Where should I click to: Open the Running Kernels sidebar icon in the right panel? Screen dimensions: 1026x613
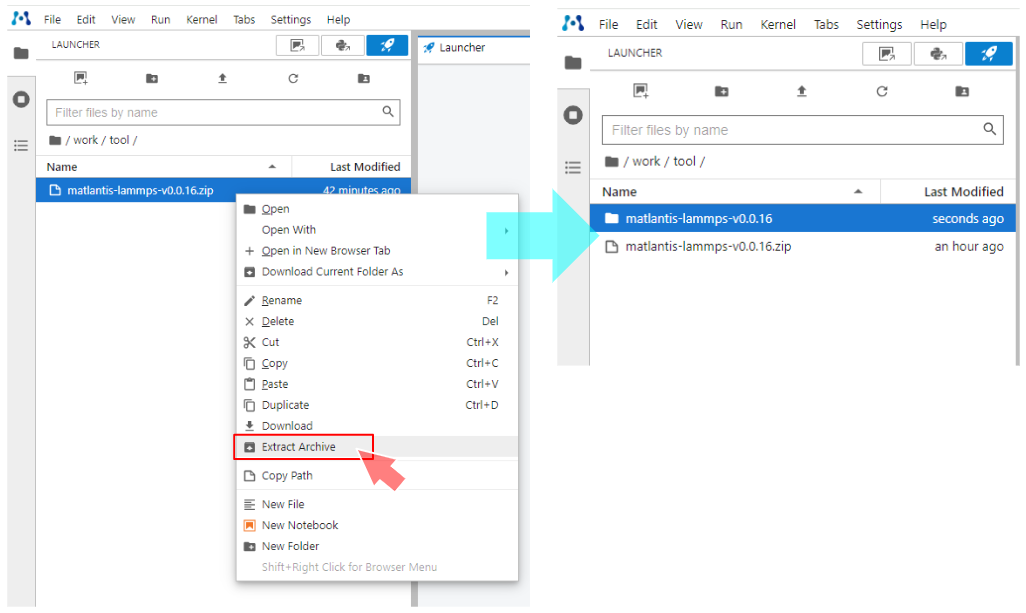573,115
